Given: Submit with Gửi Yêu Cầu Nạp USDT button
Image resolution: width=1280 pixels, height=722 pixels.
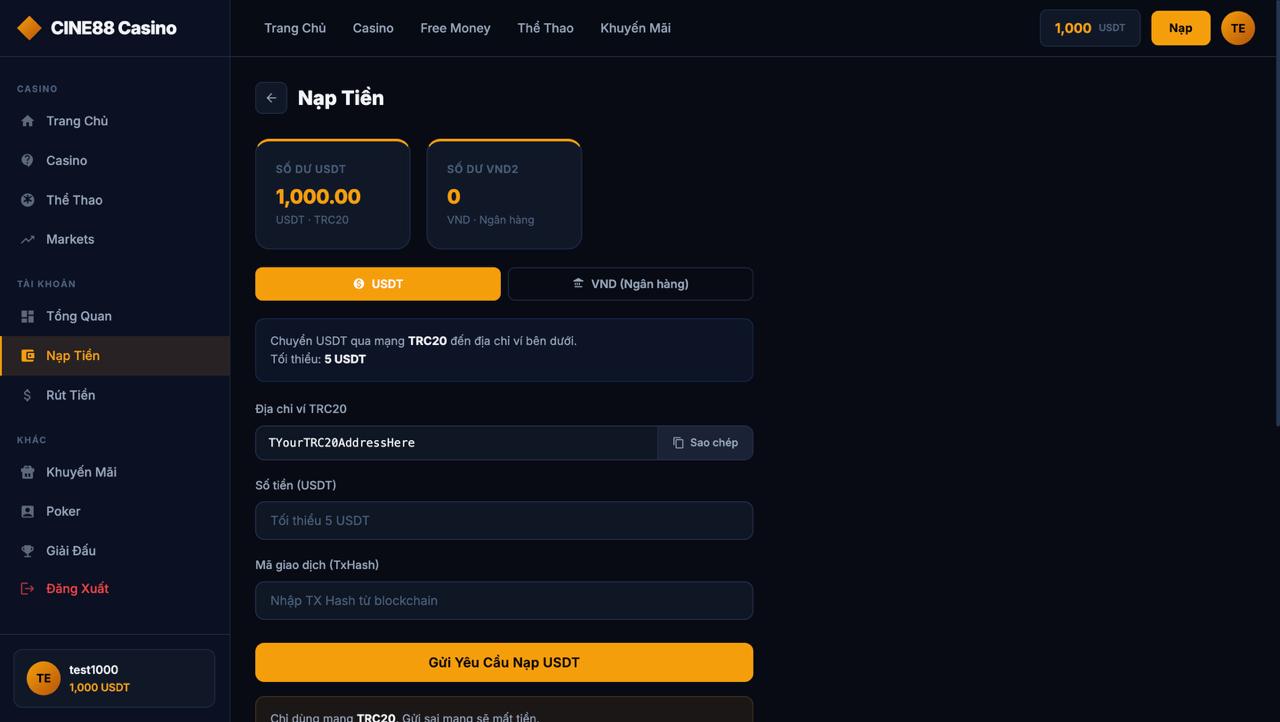Looking at the screenshot, I should tap(504, 662).
